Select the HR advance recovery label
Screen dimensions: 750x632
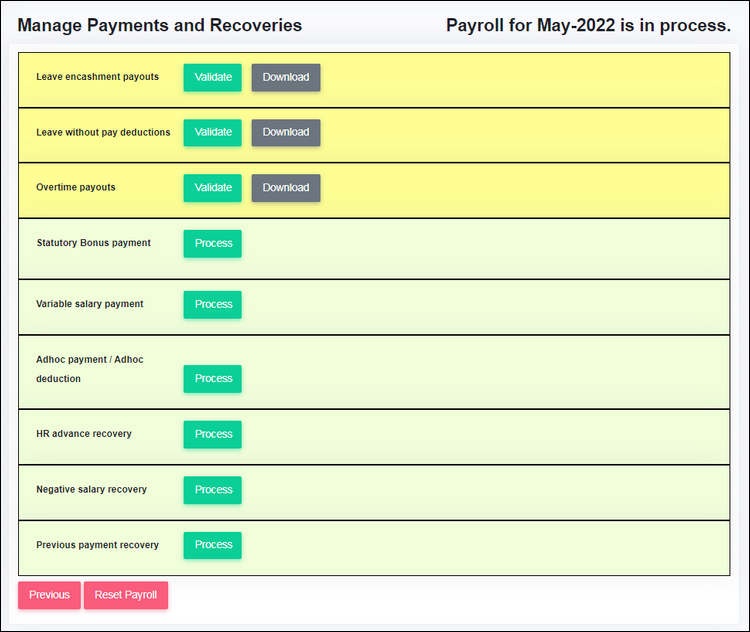point(84,433)
